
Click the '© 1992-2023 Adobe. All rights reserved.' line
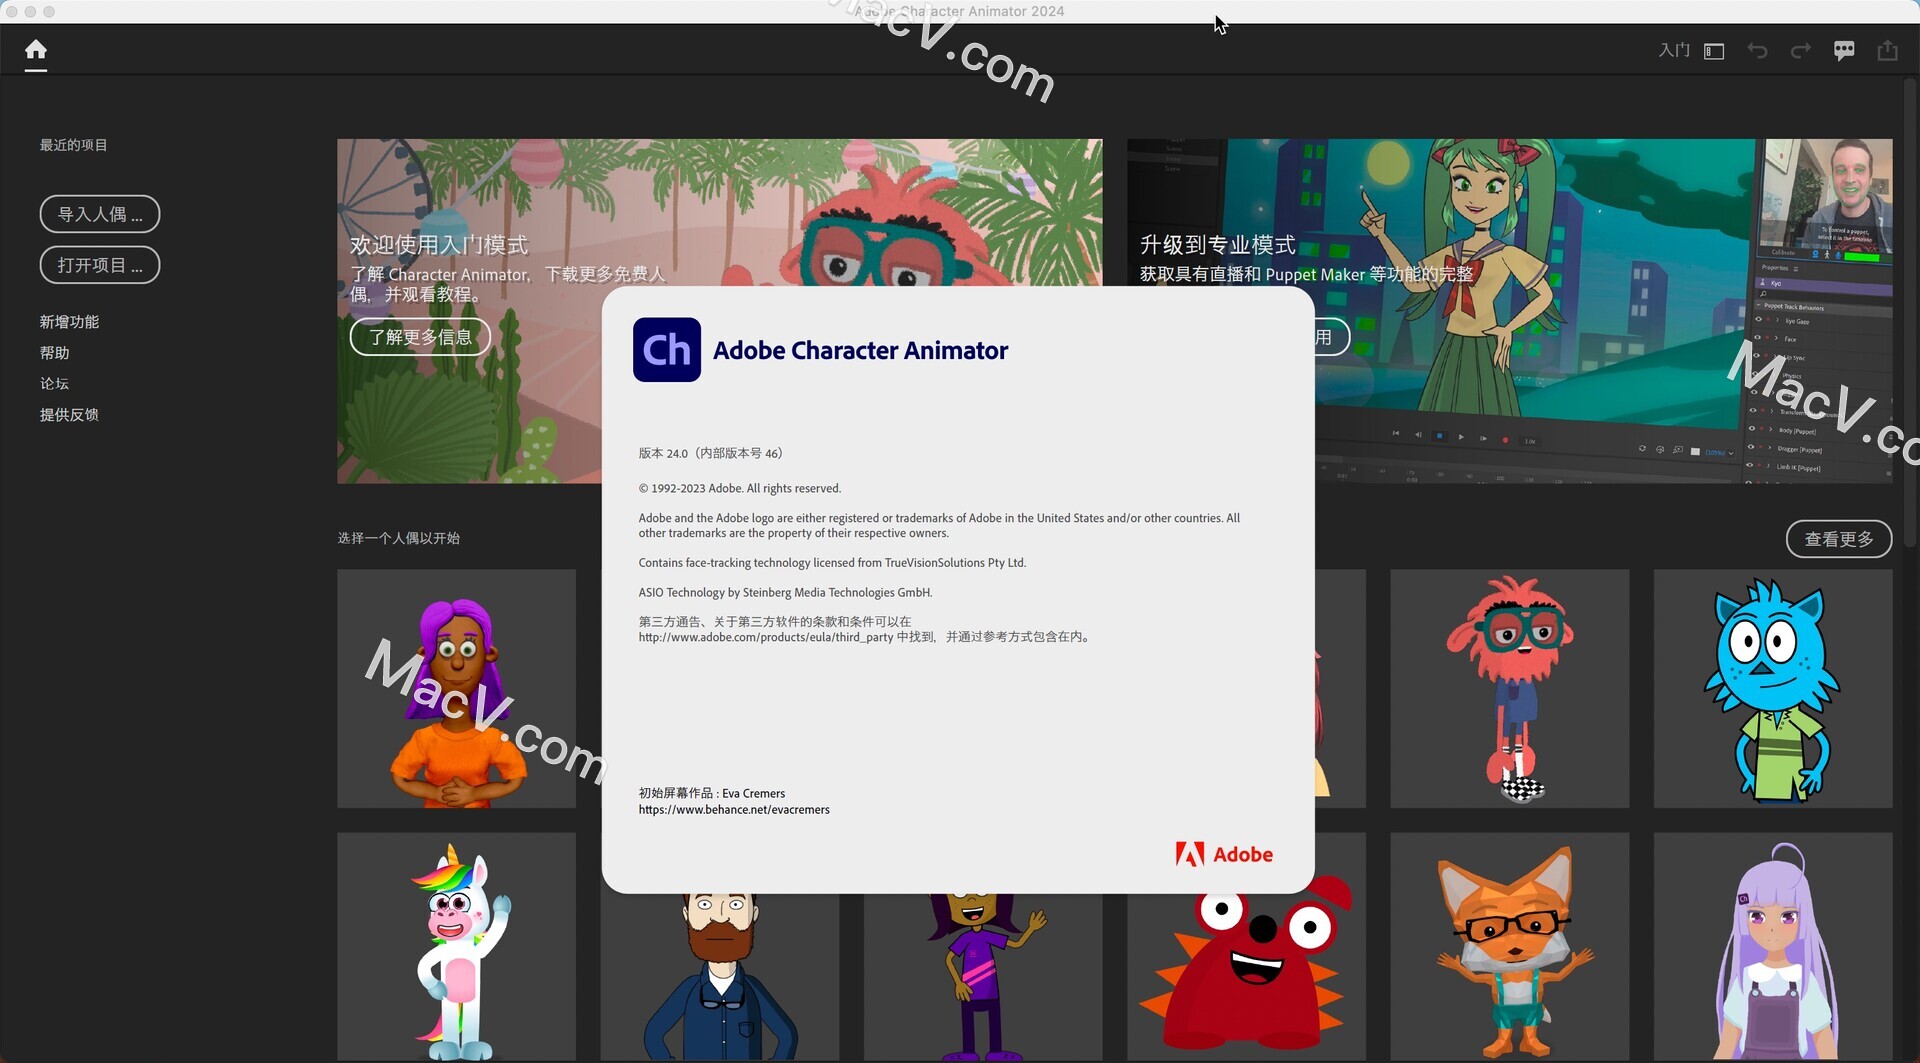point(740,488)
